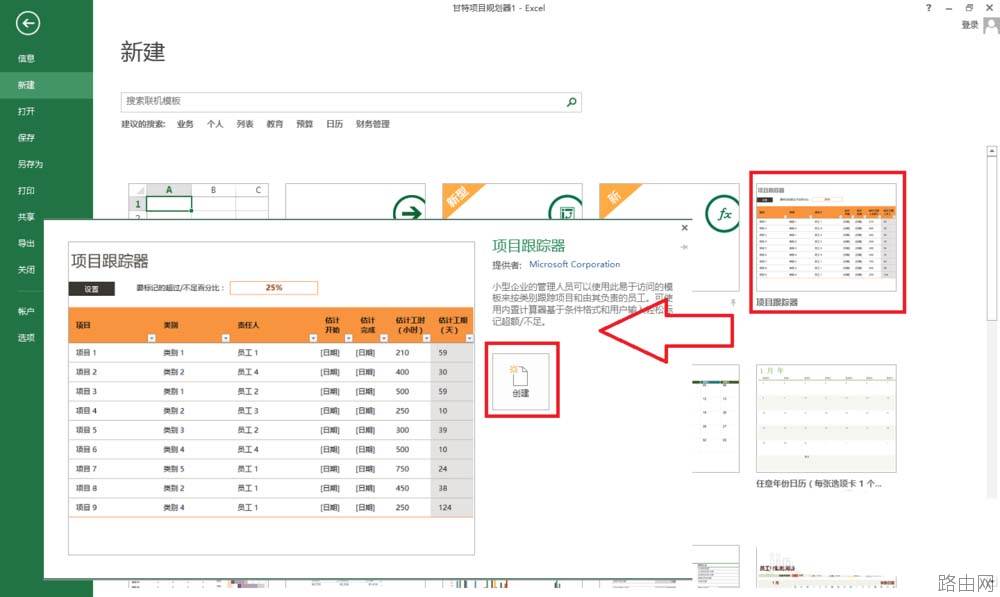Open the 项目 column filter dropdown

click(151, 338)
